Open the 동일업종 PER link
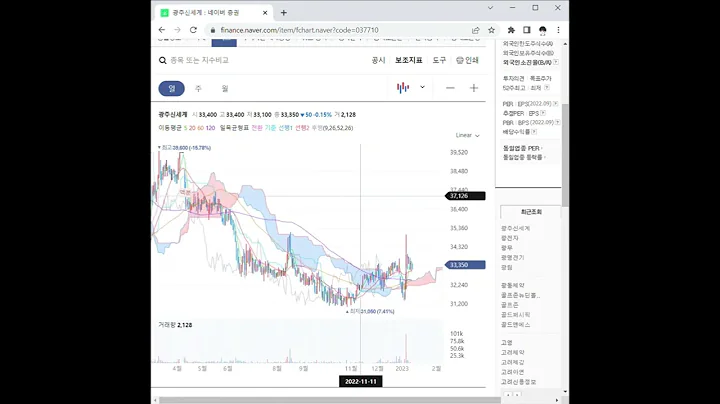The width and height of the screenshot is (720, 404). click(521, 148)
